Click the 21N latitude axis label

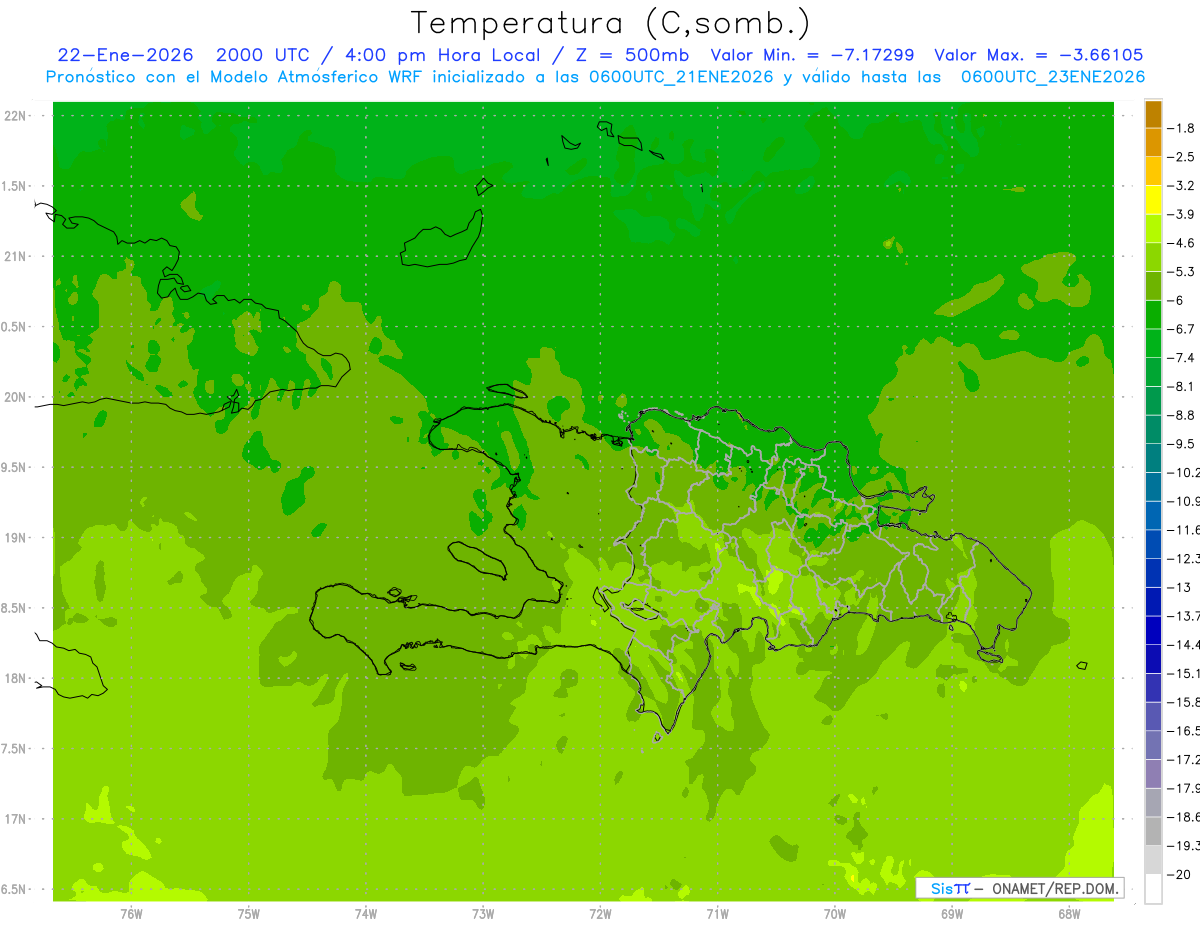(x=16, y=256)
